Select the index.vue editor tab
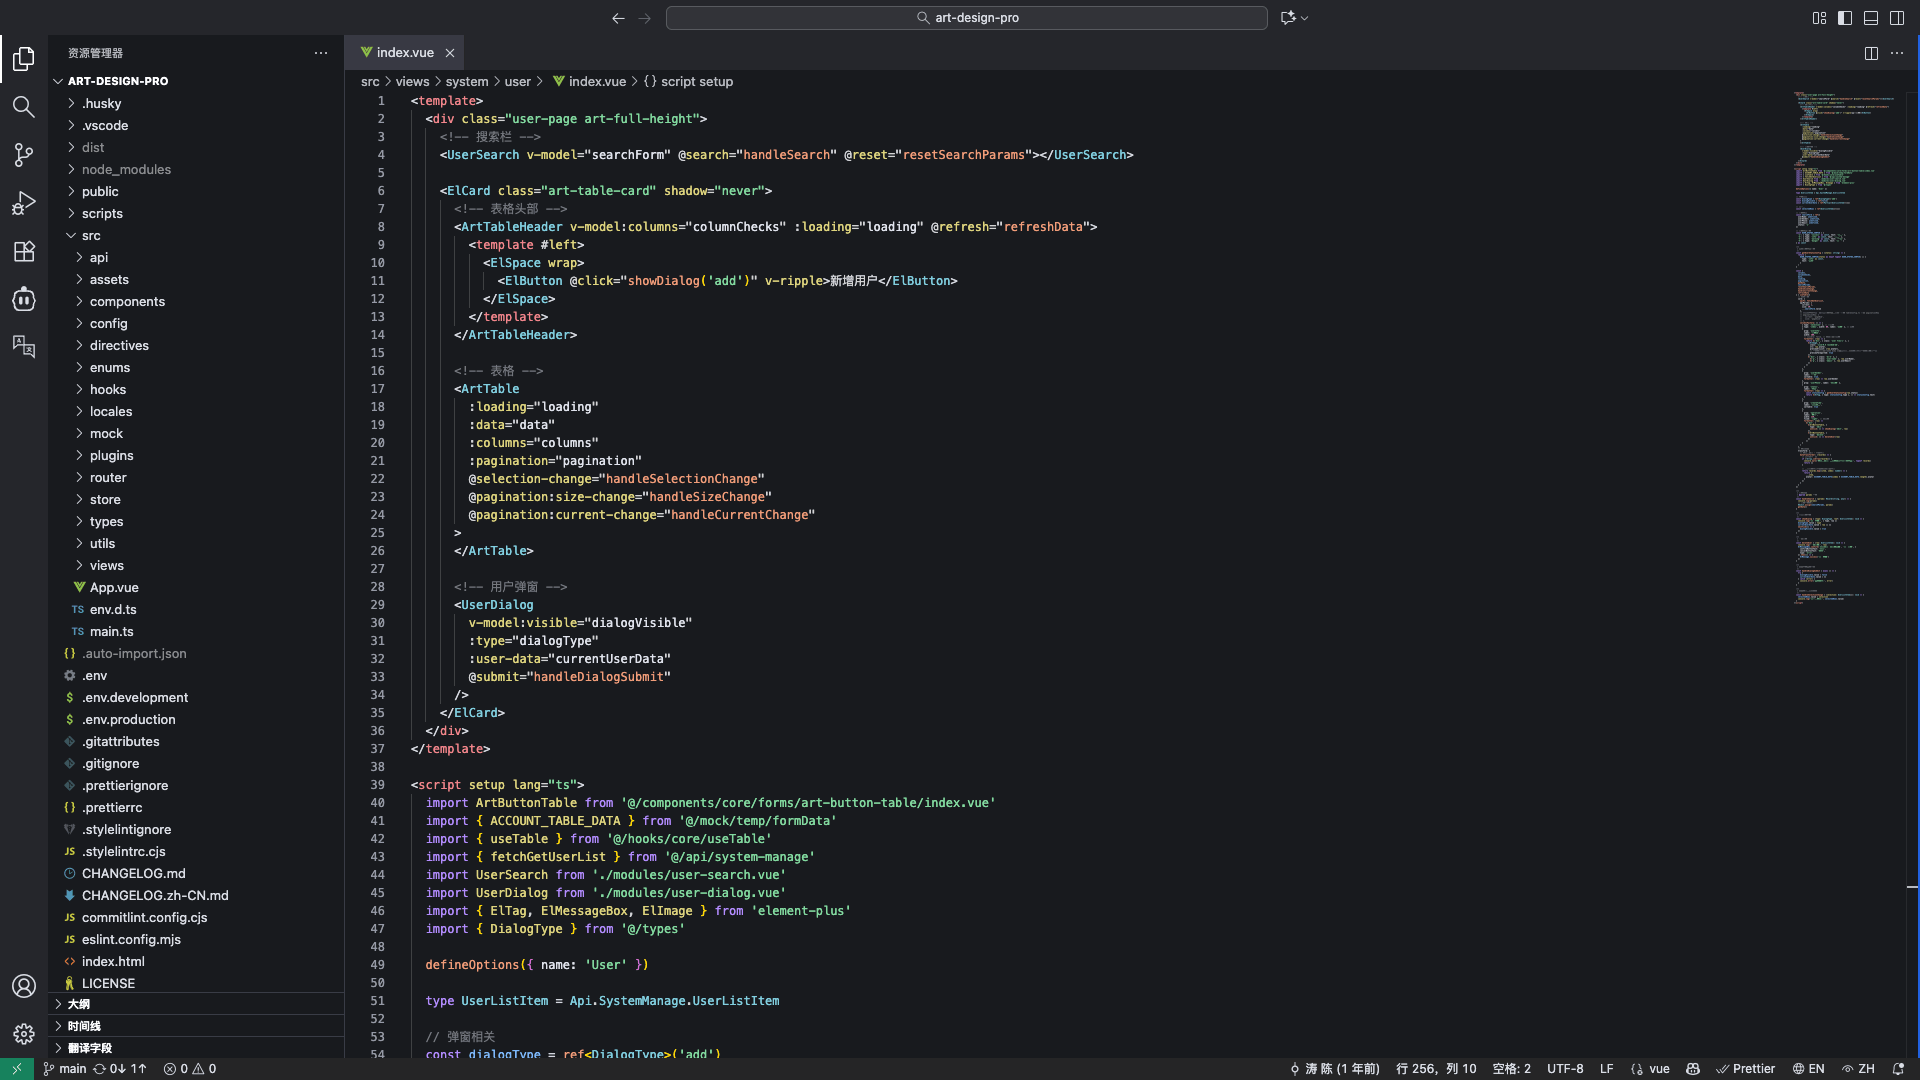The height and width of the screenshot is (1080, 1920). point(404,53)
